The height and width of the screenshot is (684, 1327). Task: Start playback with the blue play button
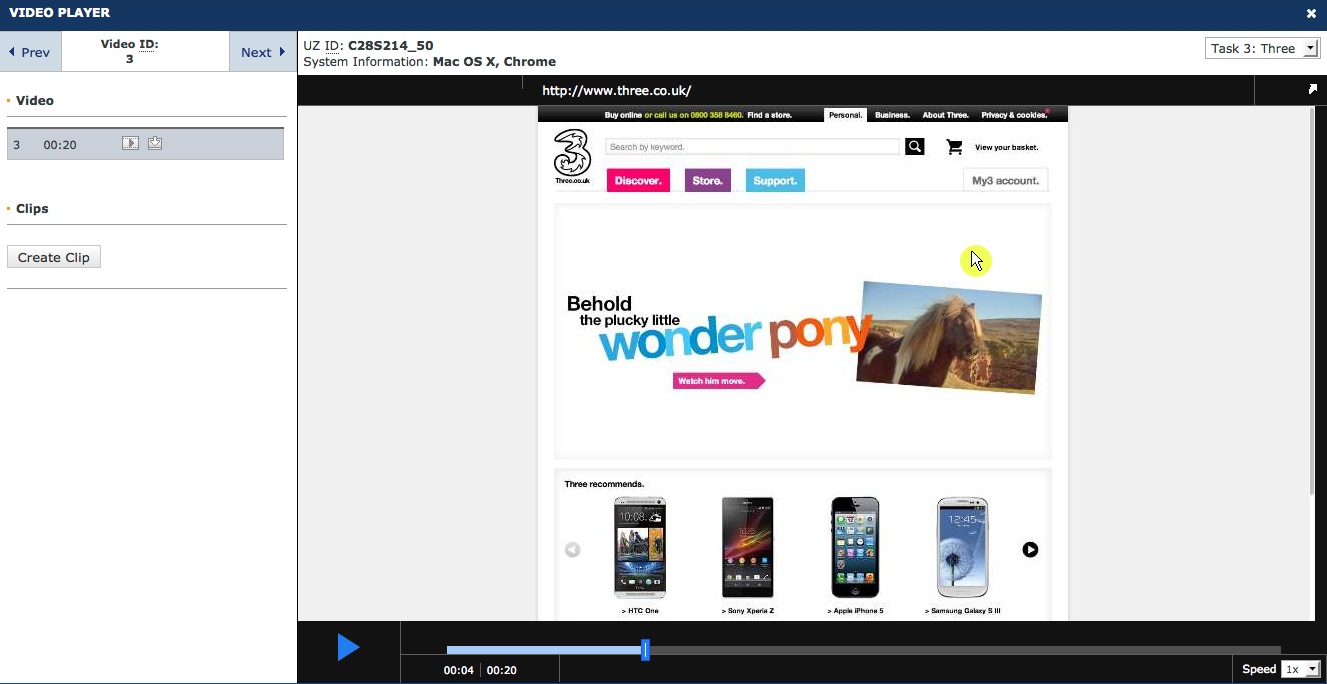click(348, 647)
